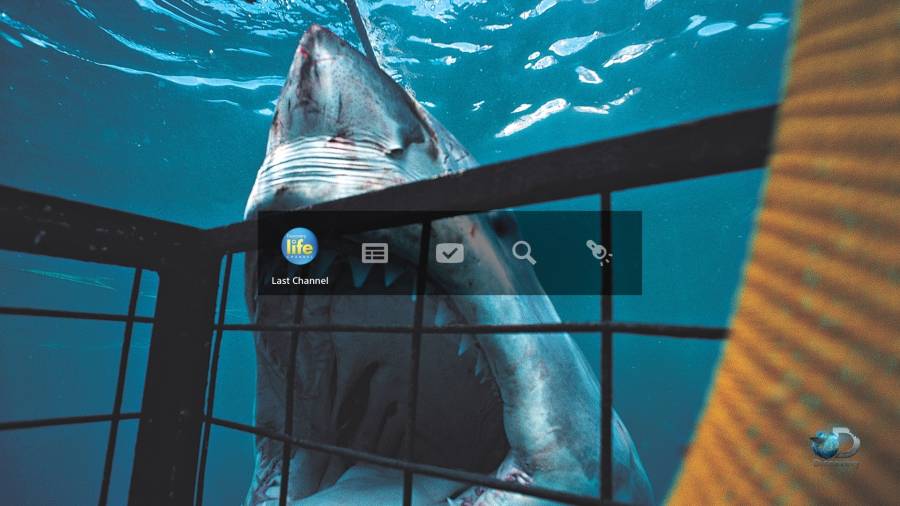The width and height of the screenshot is (900, 506).
Task: Open the TV guide list icon
Action: [374, 253]
